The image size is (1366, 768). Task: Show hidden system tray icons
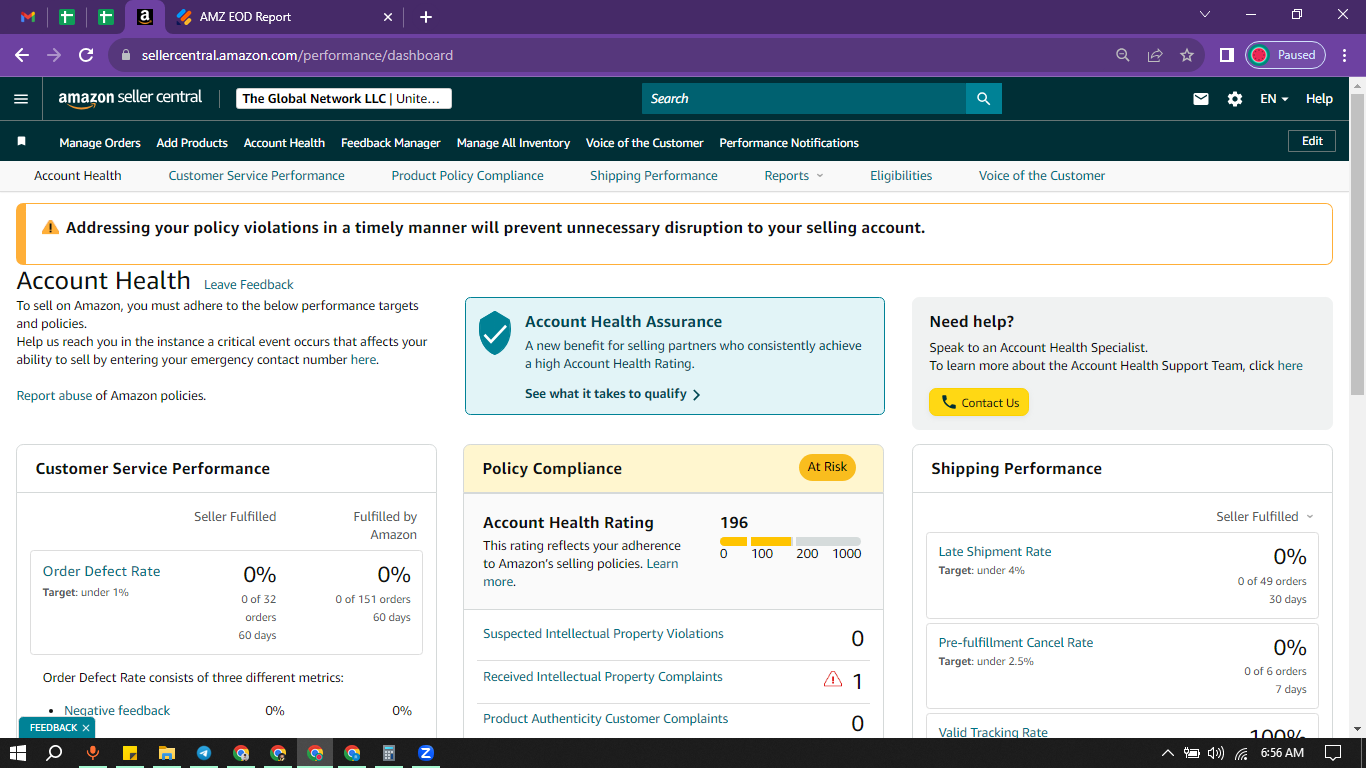click(x=1168, y=753)
